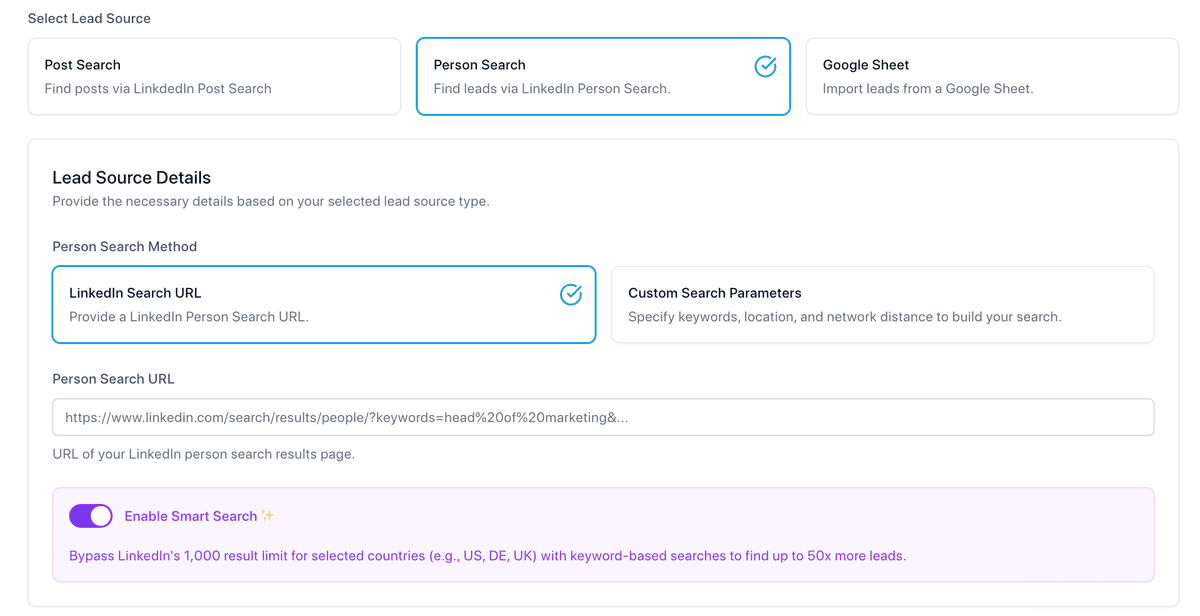Click the 'URL of your LinkedIn person search results page.' hint
Image resolution: width=1200 pixels, height=616 pixels.
(x=203, y=454)
